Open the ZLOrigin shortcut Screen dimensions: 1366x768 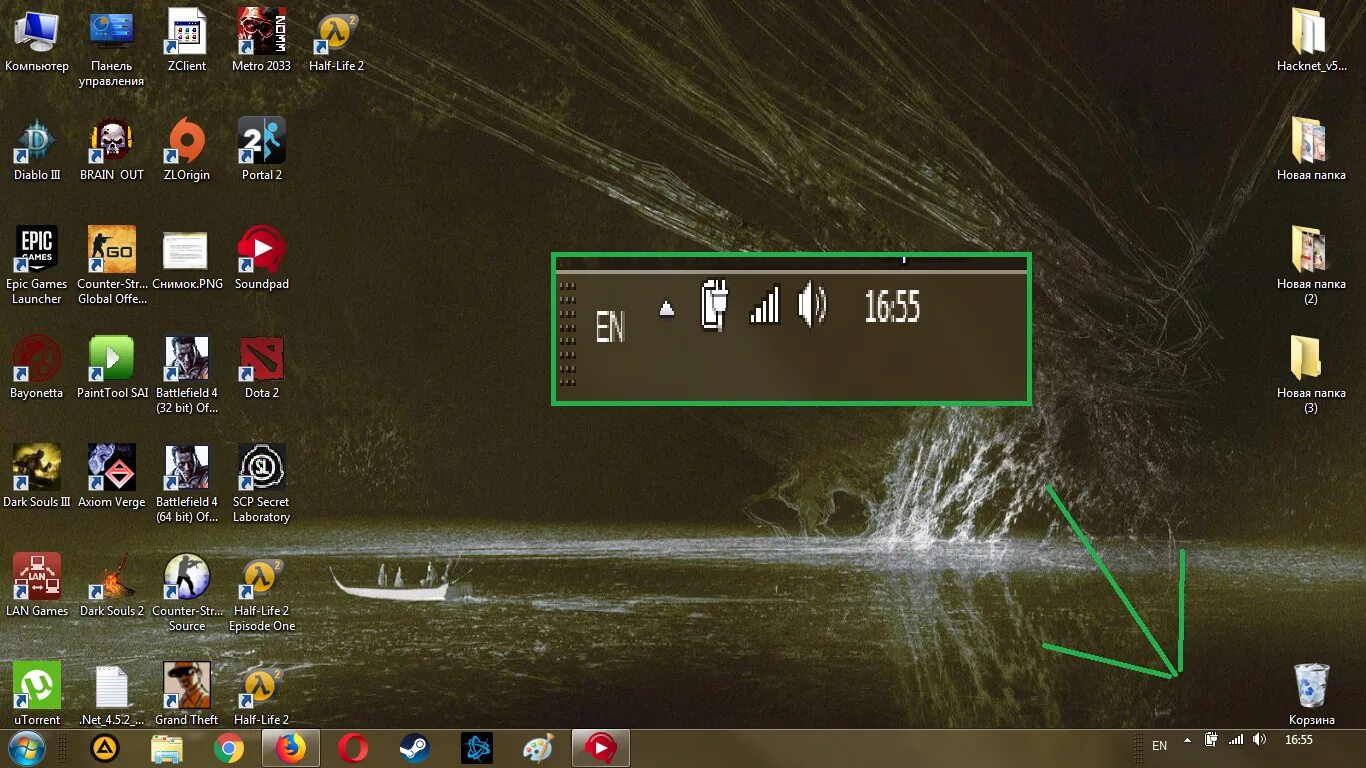click(187, 149)
